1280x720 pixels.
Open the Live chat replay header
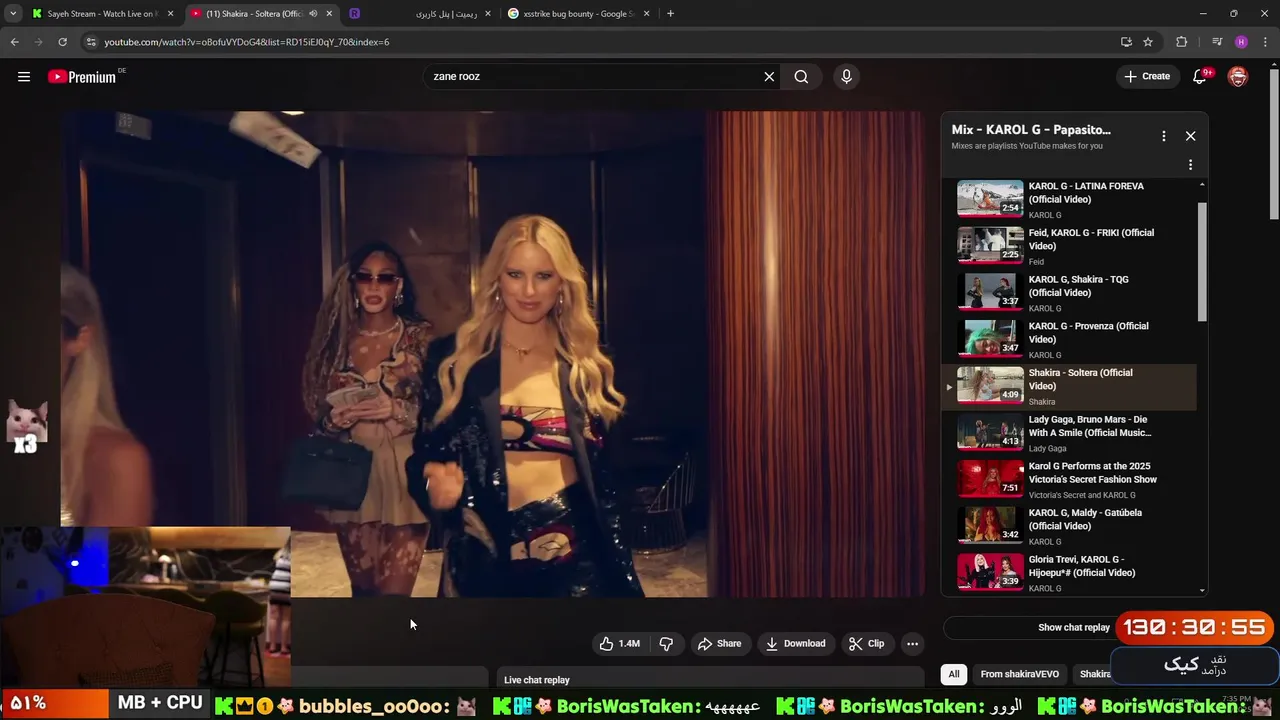point(537,680)
